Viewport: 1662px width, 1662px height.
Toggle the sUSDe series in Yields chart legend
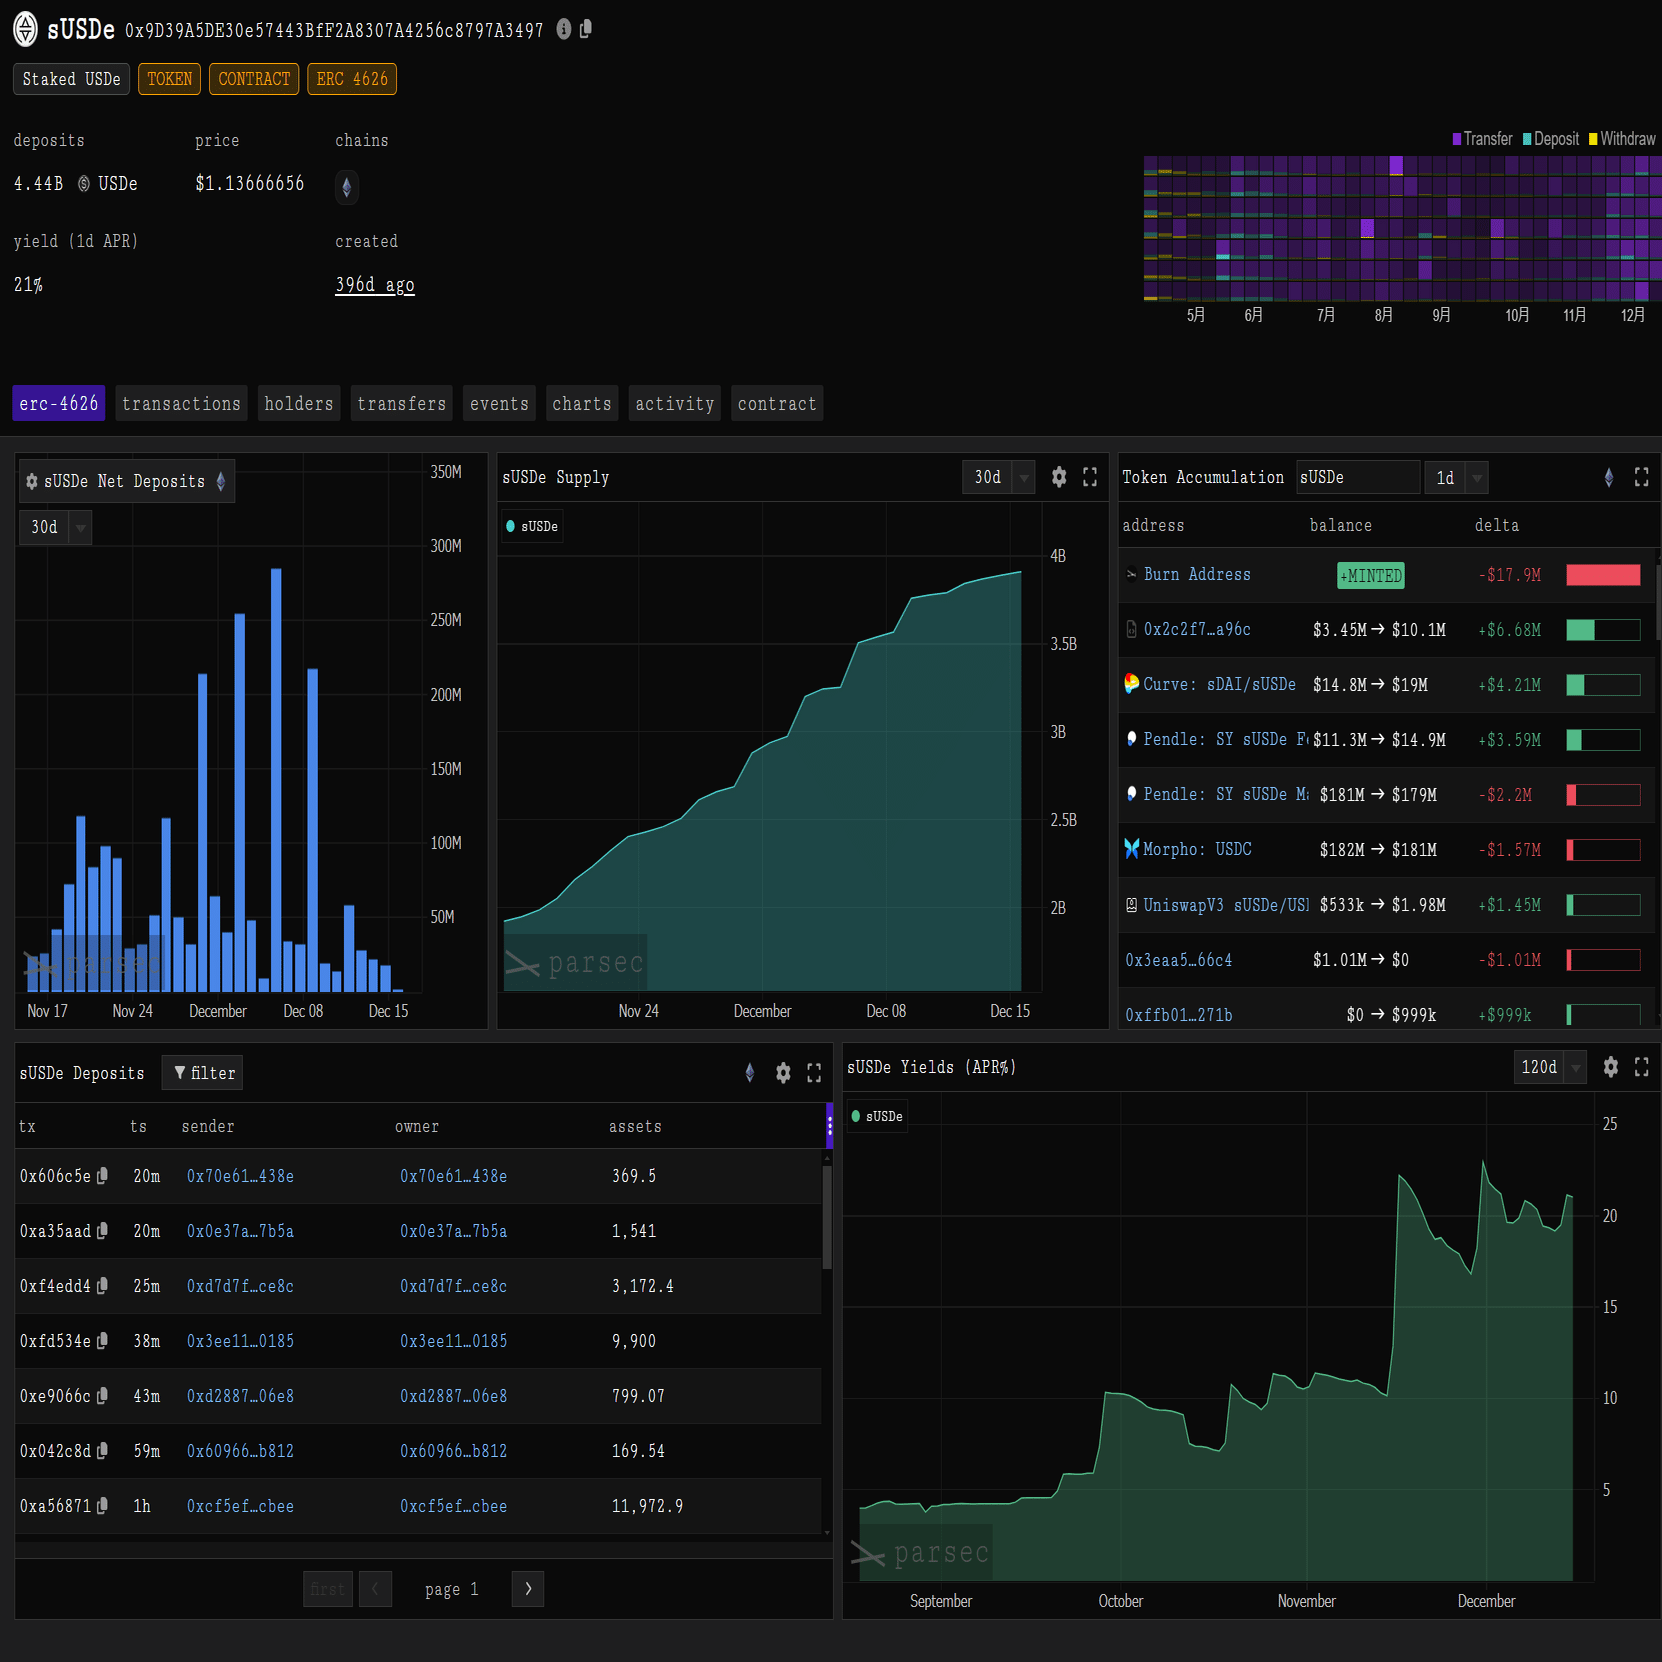click(877, 1116)
